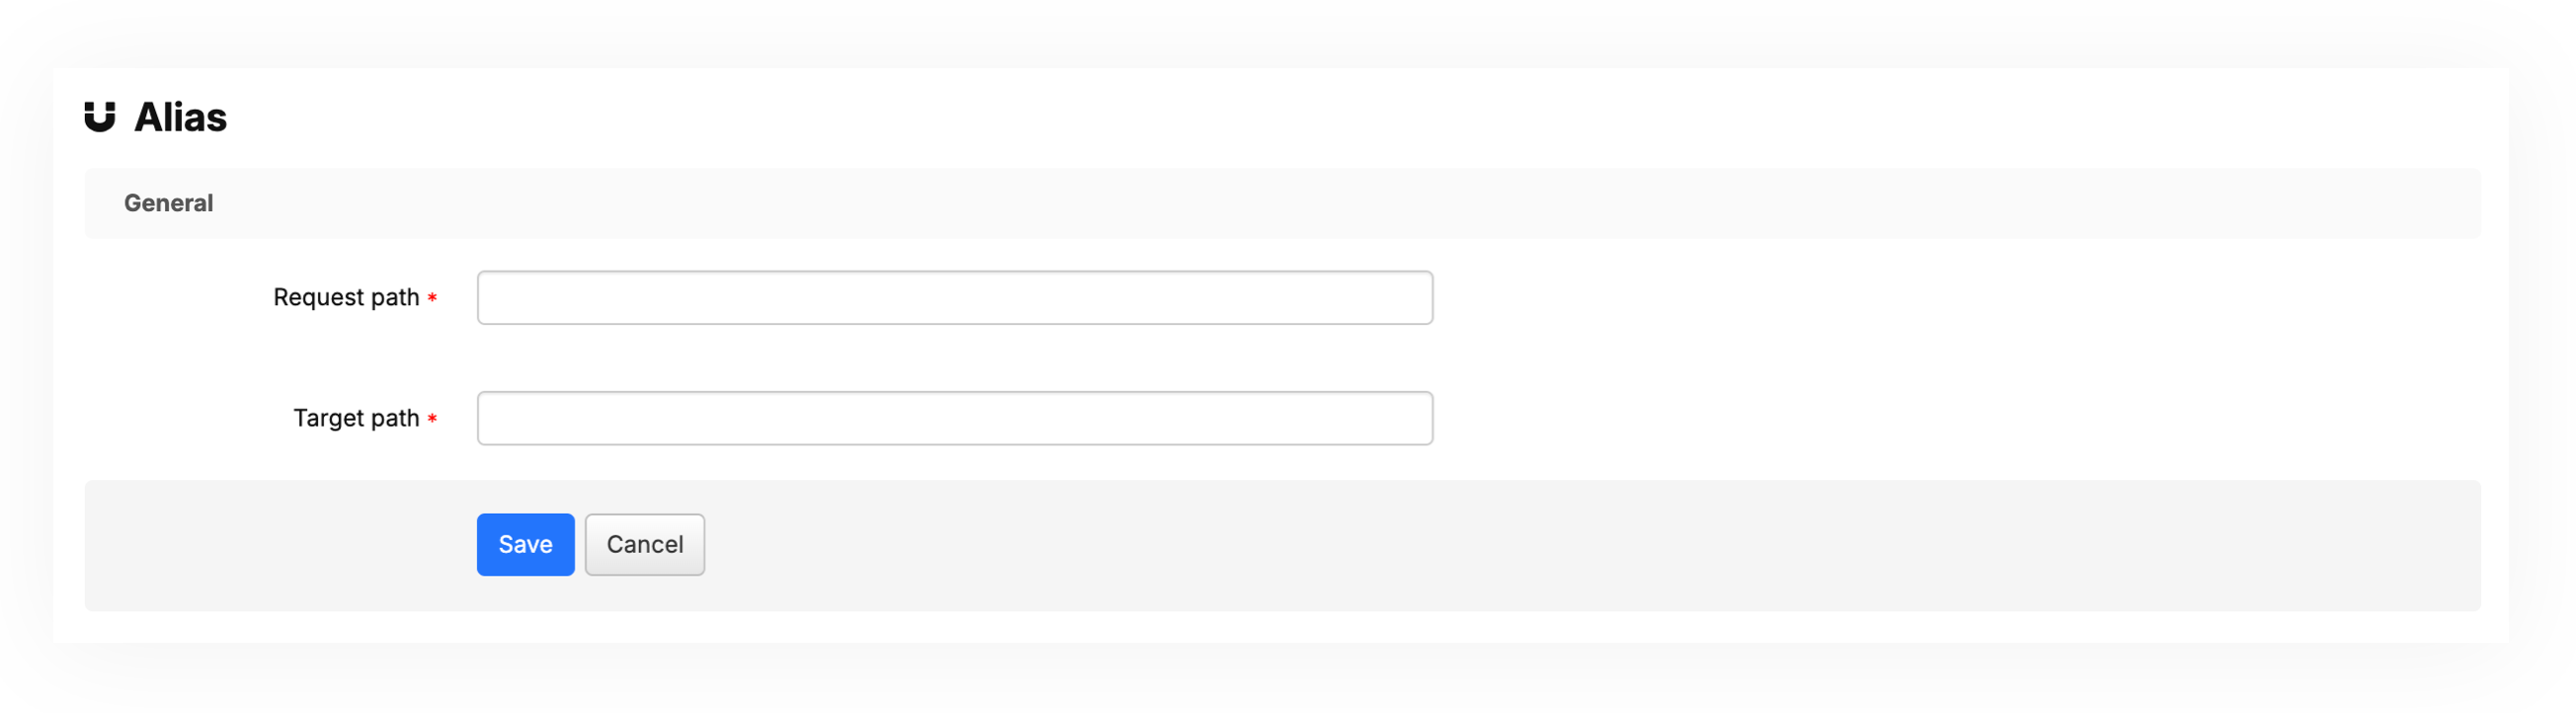Click Cancel to discard the alias
Viewport: 2576px width, 713px height.
click(x=644, y=544)
